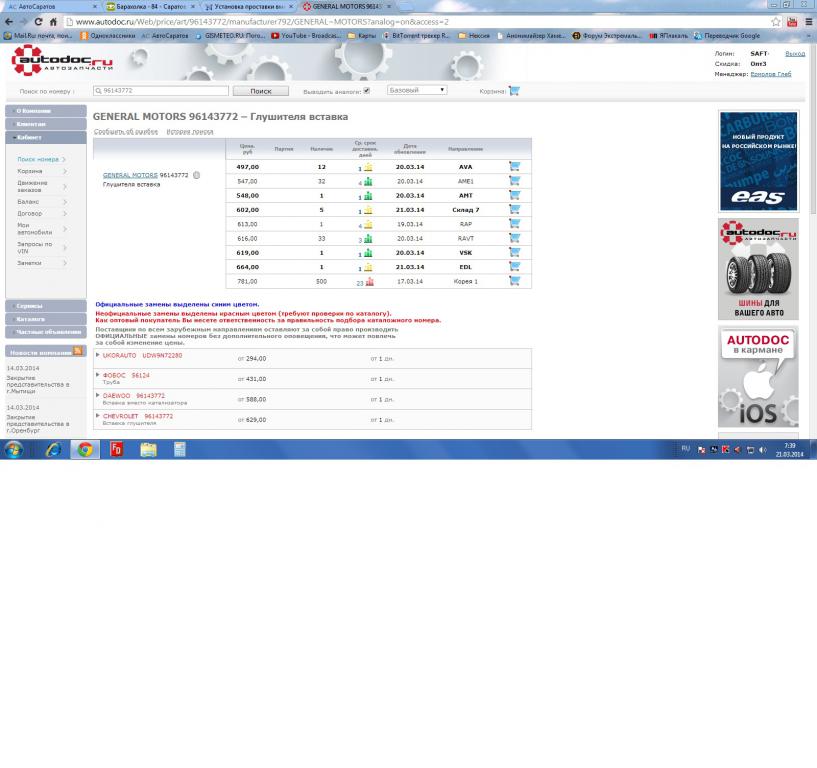Open the Базовый dropdown
This screenshot has width=817, height=768.
417,90
